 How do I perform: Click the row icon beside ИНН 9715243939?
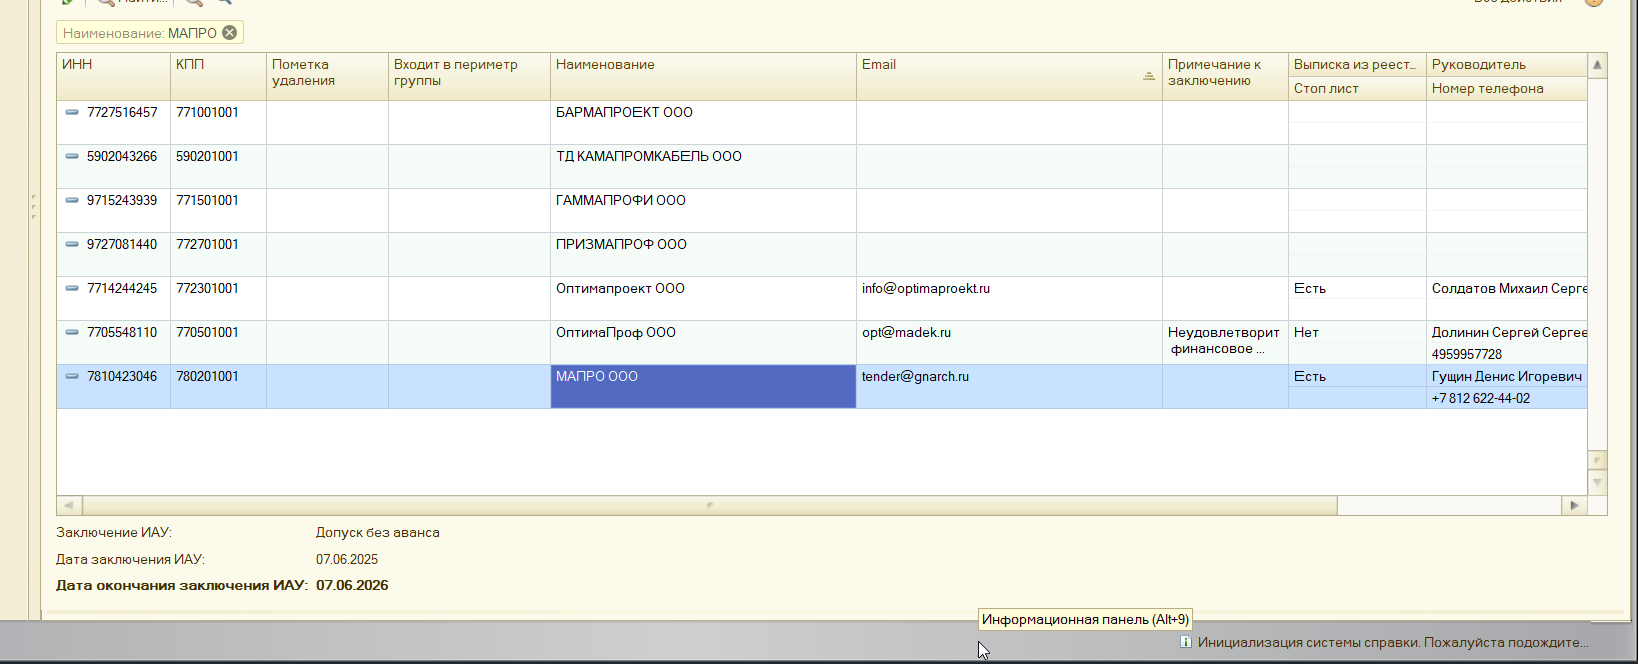[x=72, y=200]
